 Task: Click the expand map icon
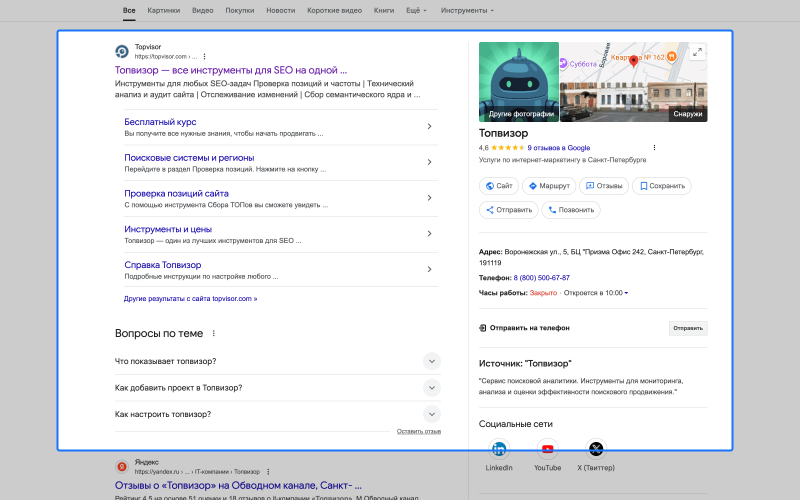coord(697,52)
